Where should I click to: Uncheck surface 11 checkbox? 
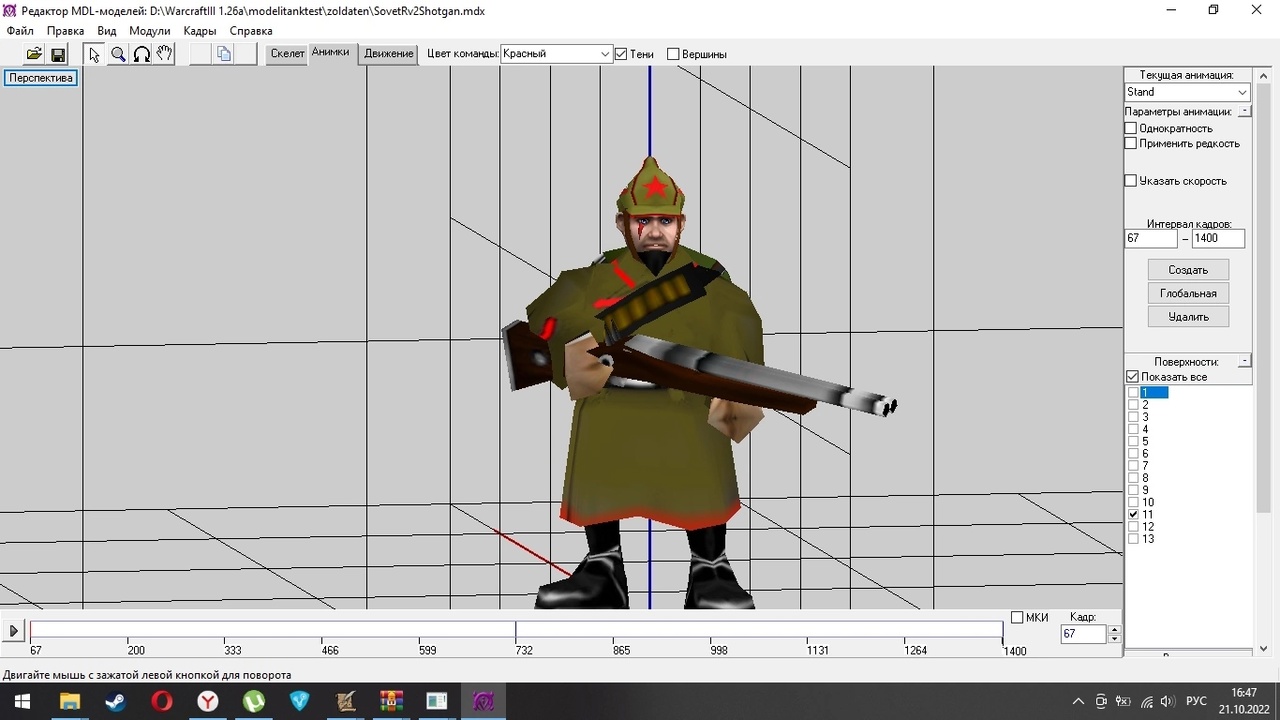(x=1133, y=514)
